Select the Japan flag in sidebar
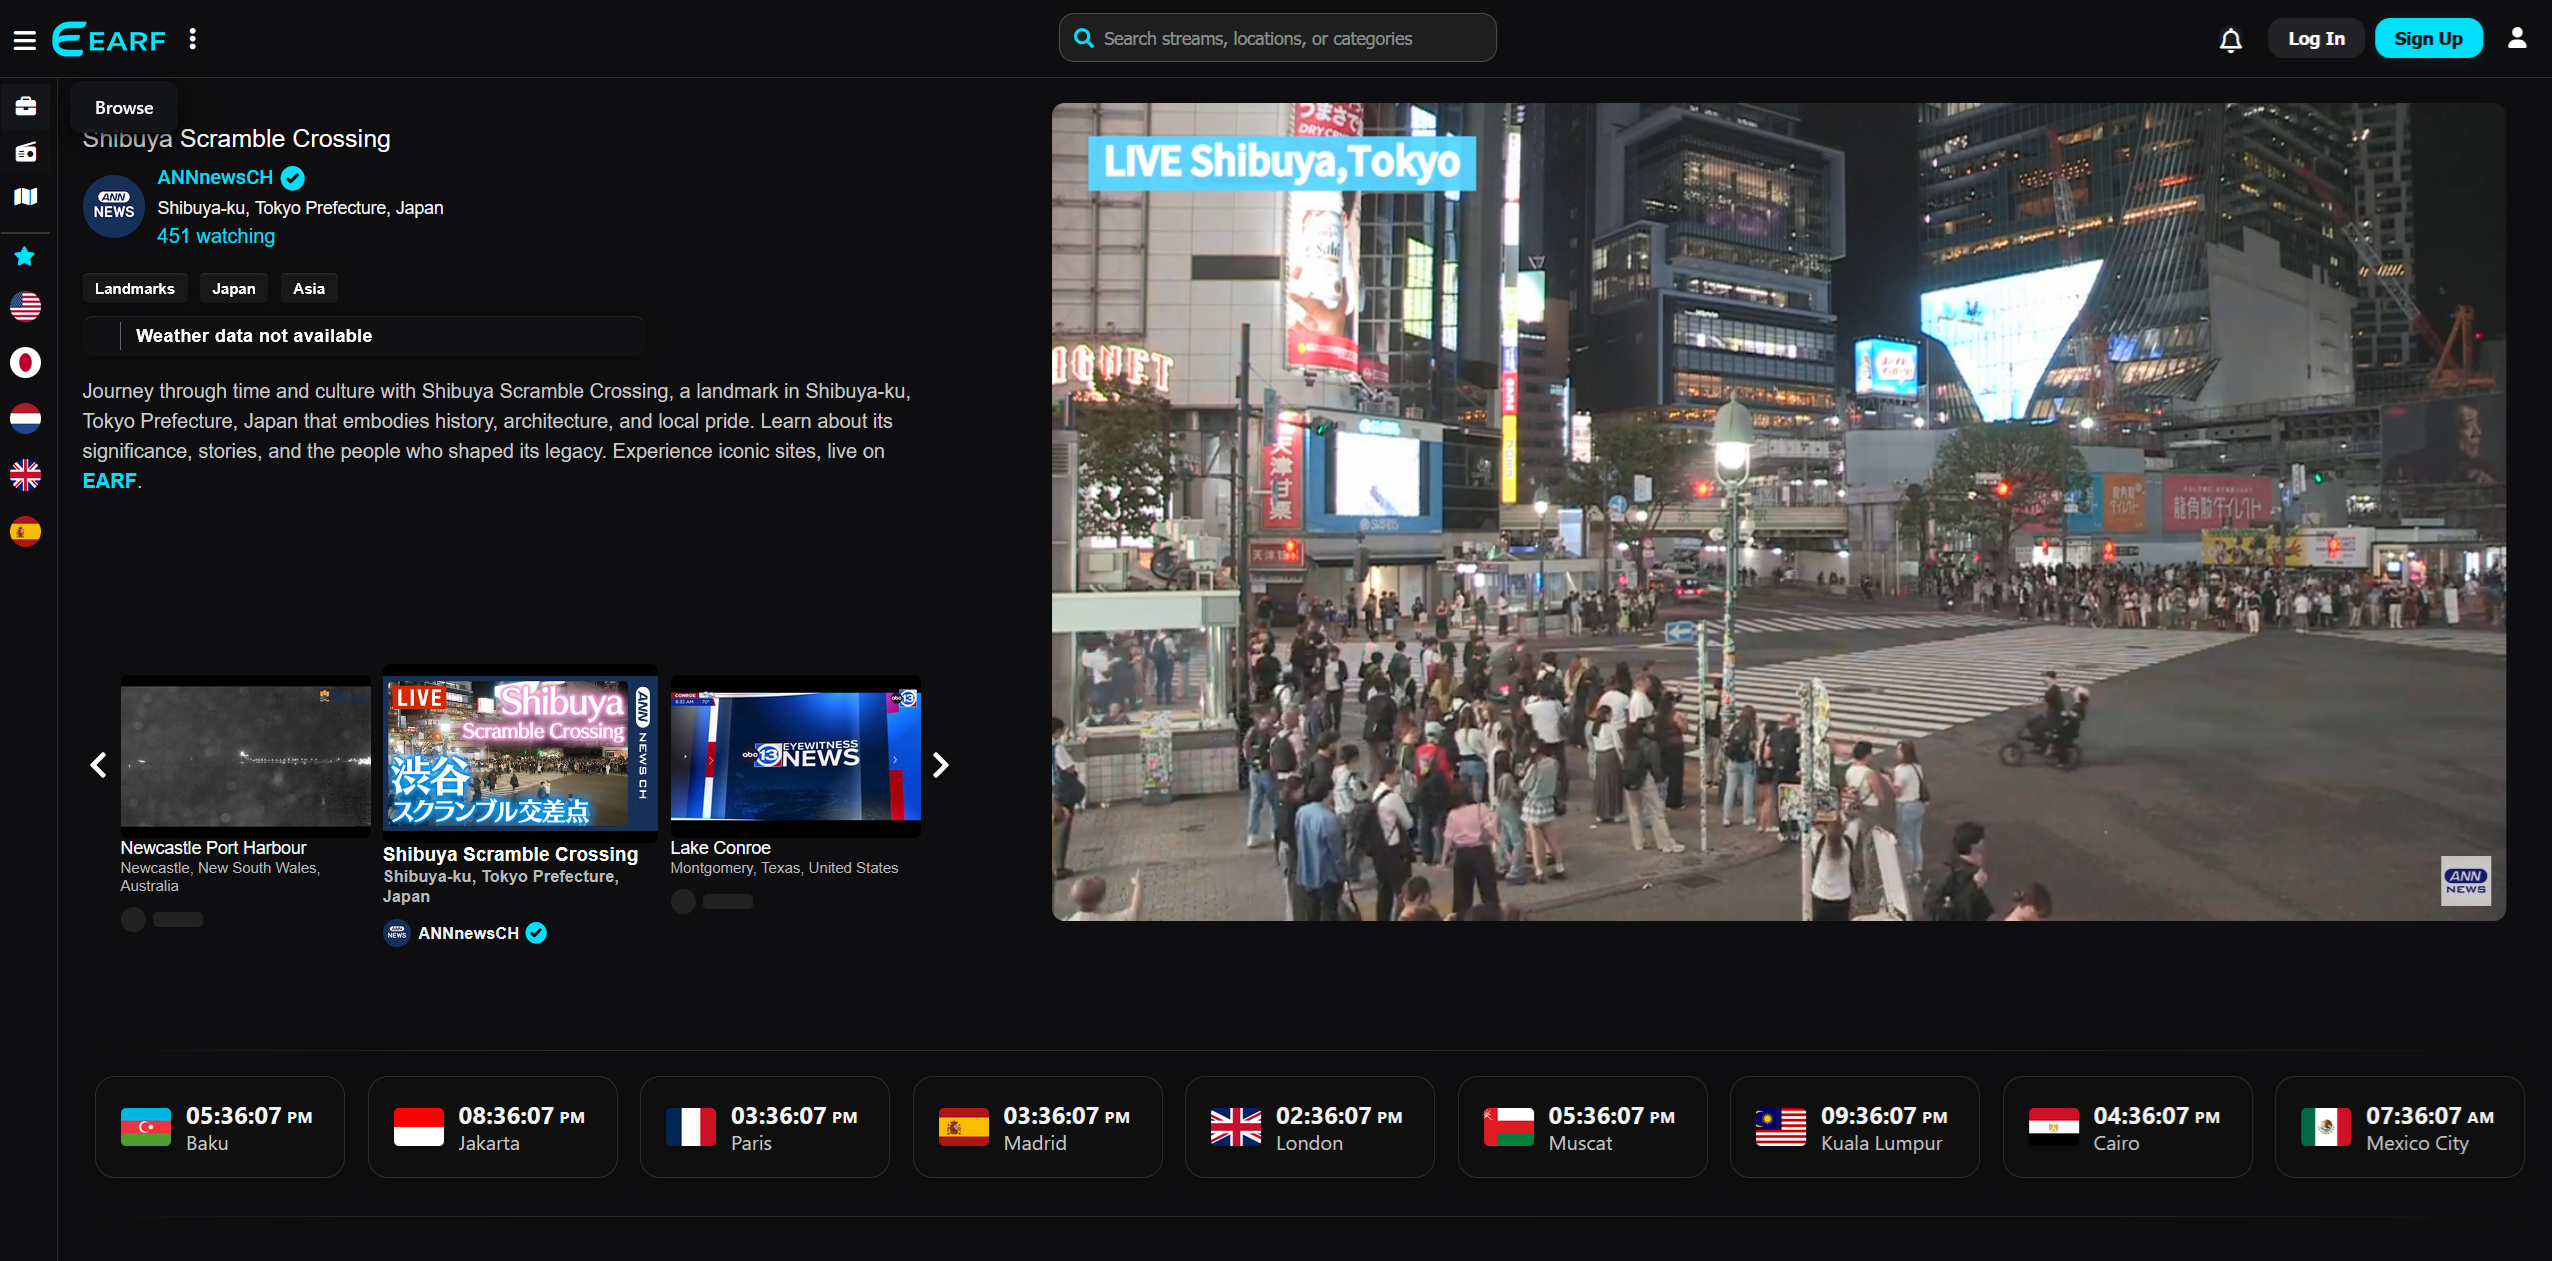Image resolution: width=2552 pixels, height=1261 pixels. (x=26, y=362)
